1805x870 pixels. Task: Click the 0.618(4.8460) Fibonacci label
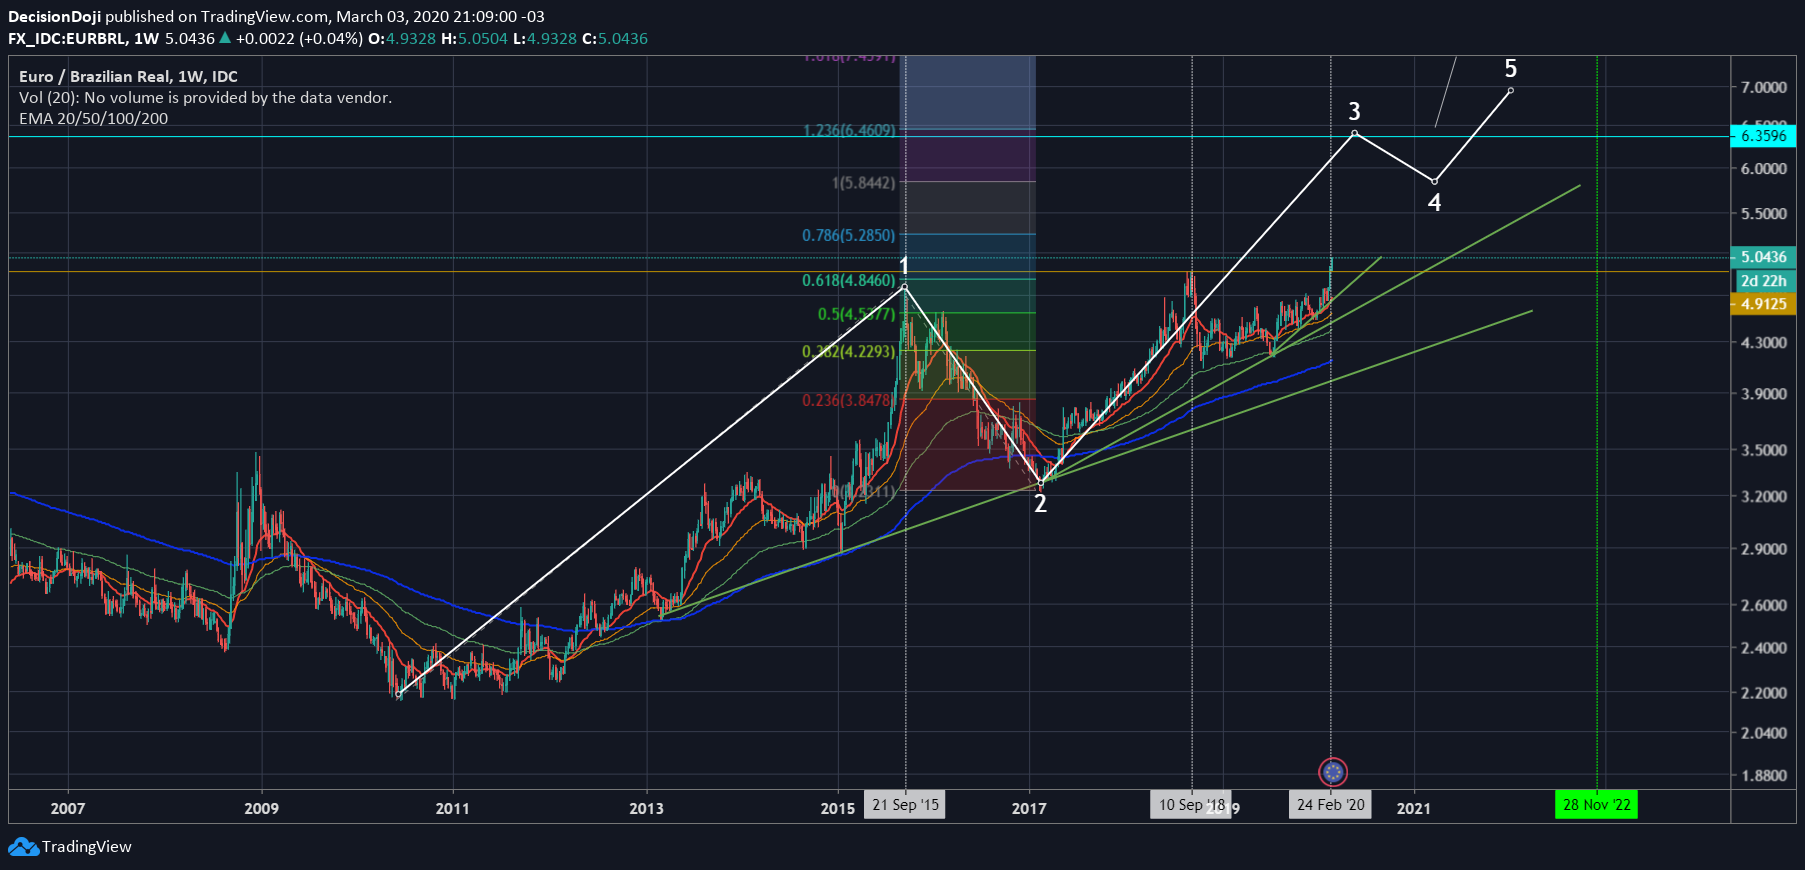tap(849, 280)
